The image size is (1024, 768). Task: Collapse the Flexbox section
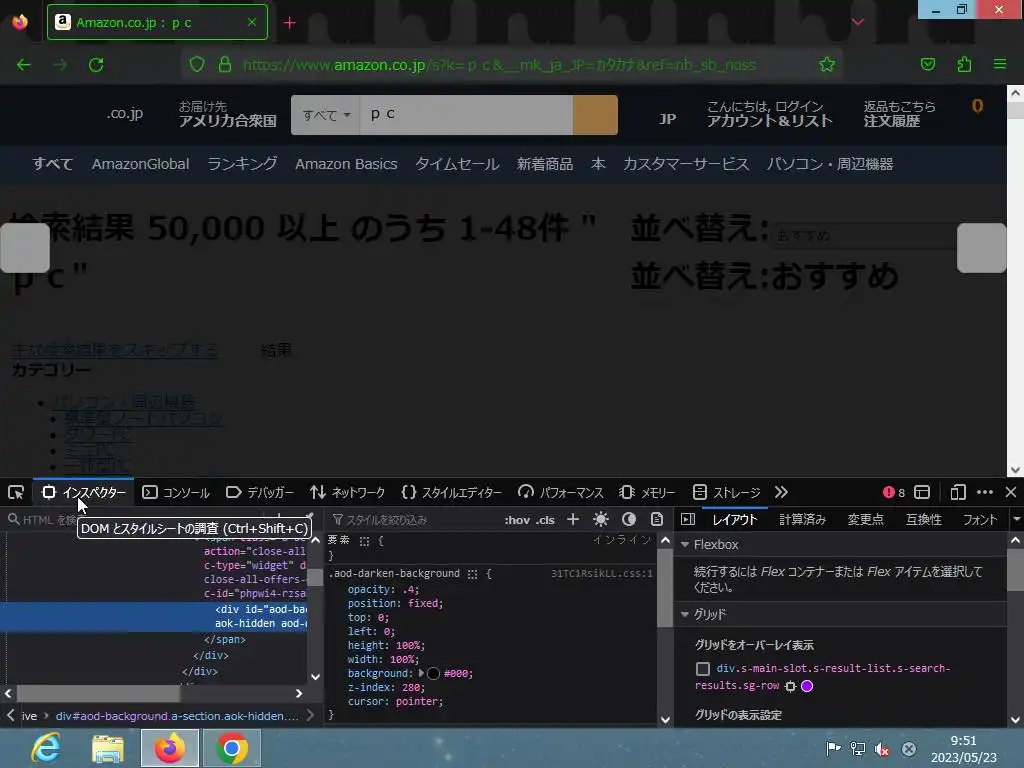[x=685, y=545]
